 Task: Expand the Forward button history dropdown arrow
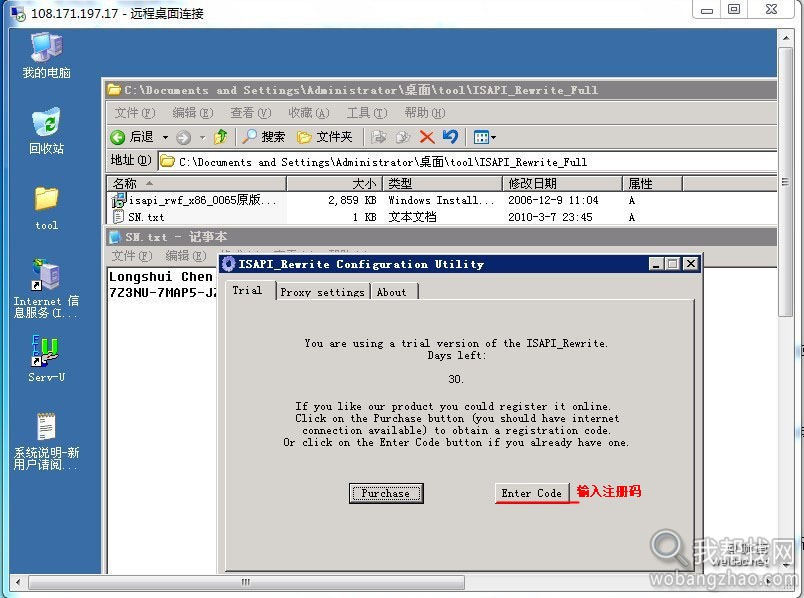[203, 137]
